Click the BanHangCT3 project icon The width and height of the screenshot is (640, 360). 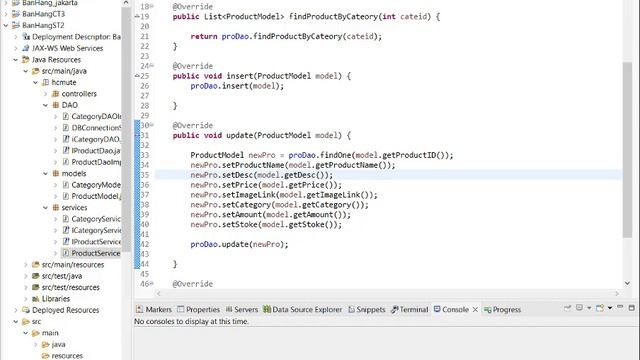click(x=16, y=14)
